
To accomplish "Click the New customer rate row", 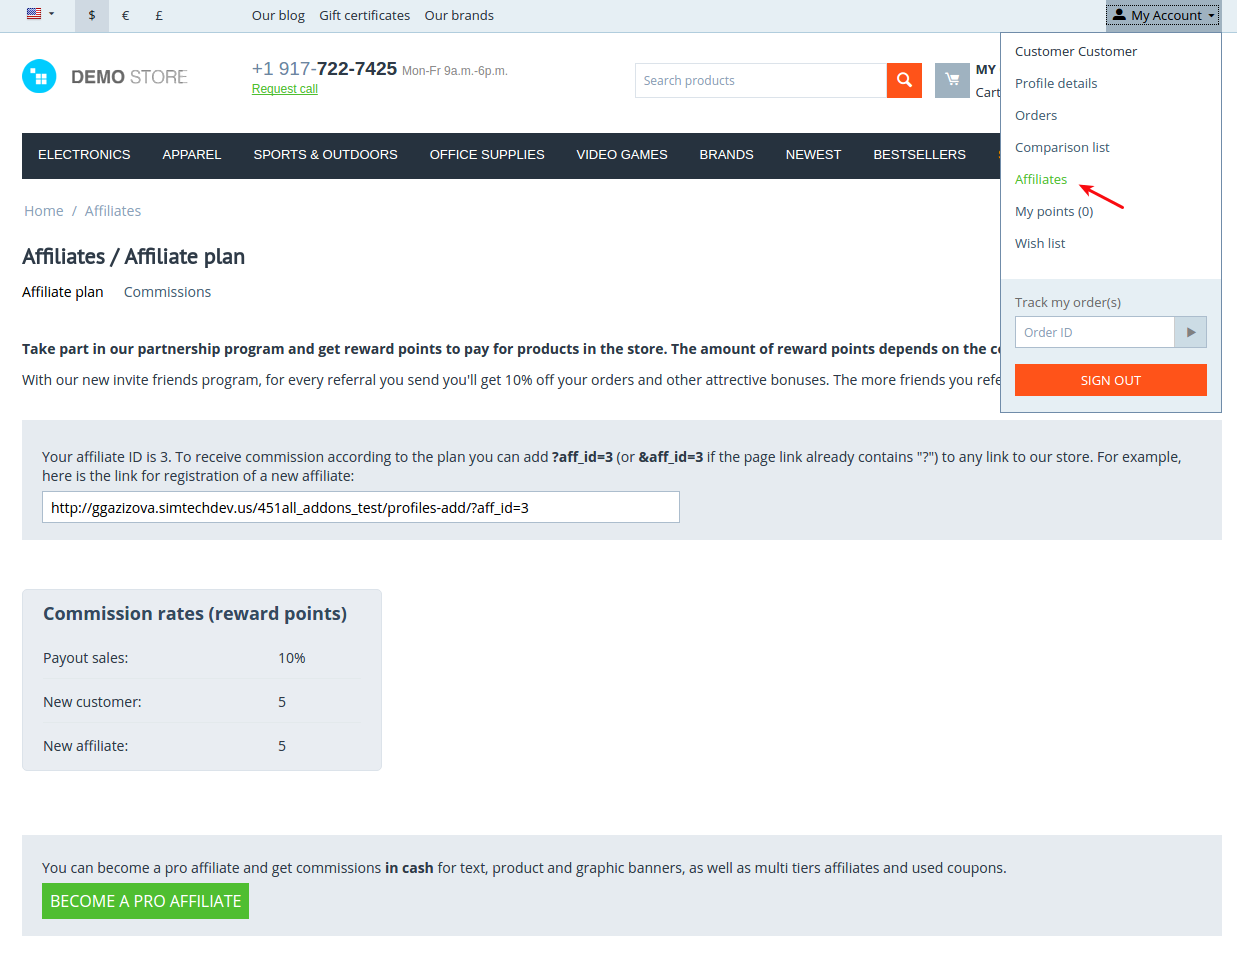I will pyautogui.click(x=202, y=702).
